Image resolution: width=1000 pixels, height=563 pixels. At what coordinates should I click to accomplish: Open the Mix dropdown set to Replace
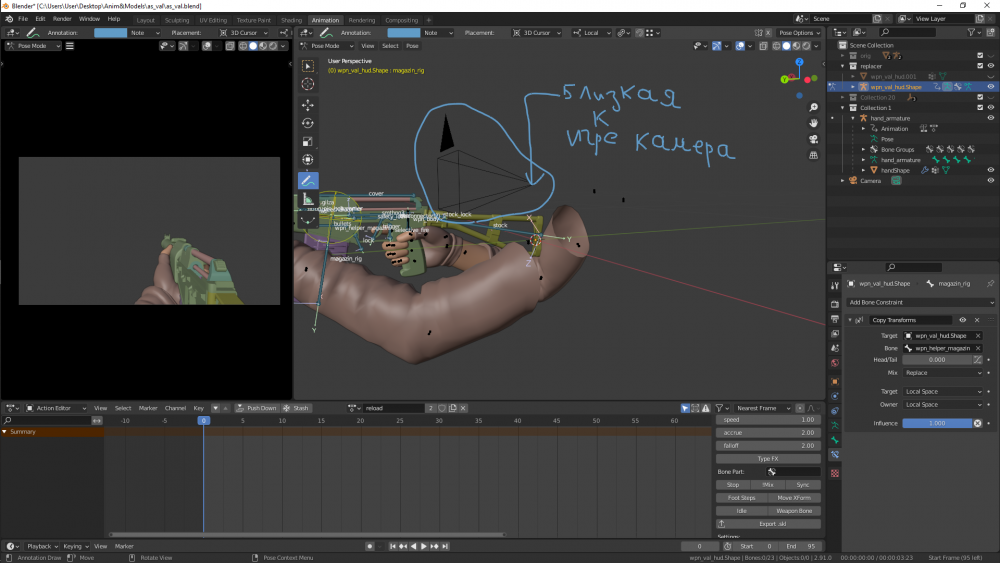click(x=943, y=372)
